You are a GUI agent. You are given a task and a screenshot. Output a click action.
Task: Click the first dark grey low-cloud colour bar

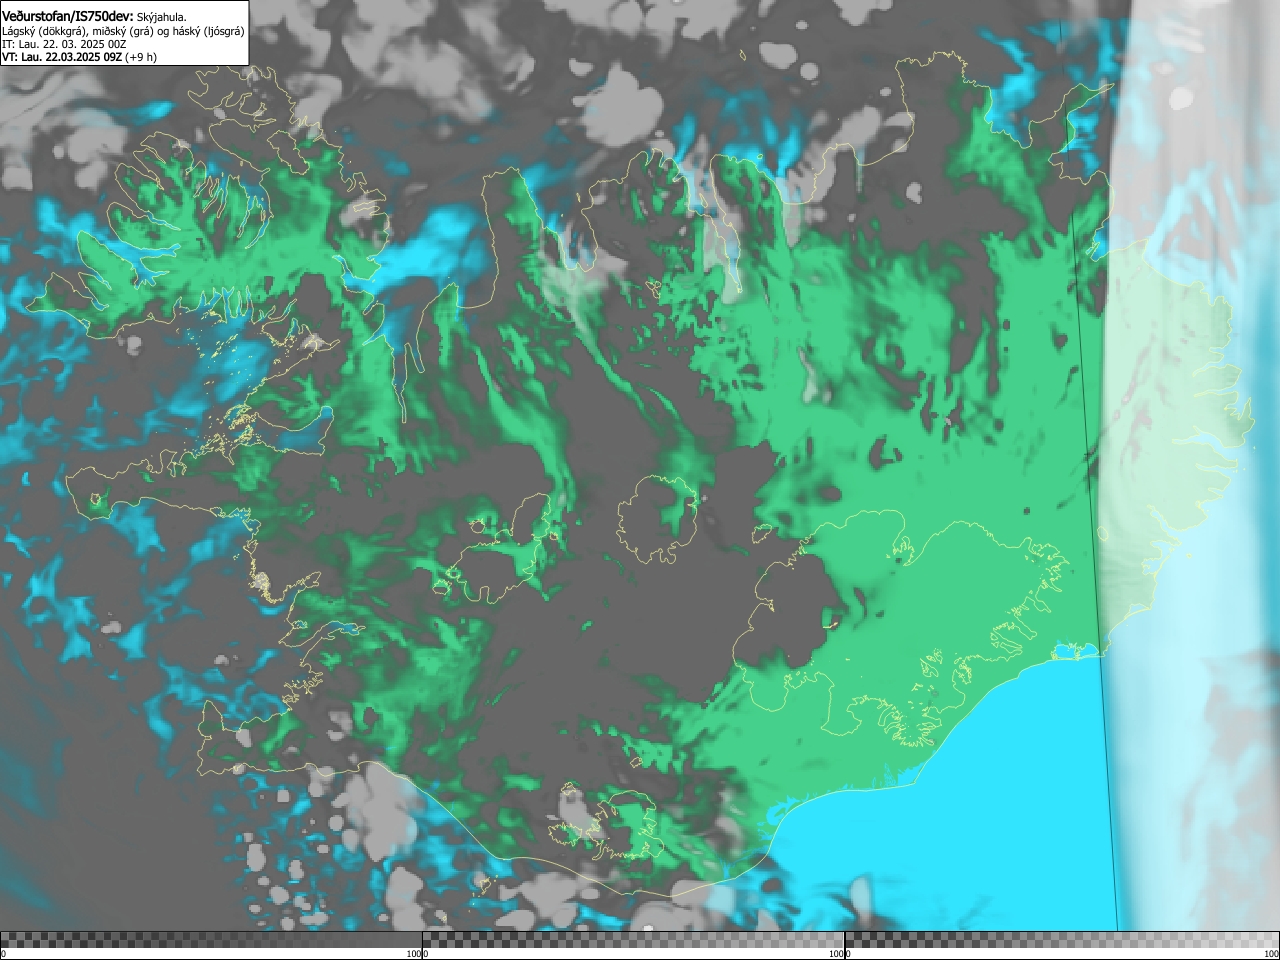tap(211, 940)
